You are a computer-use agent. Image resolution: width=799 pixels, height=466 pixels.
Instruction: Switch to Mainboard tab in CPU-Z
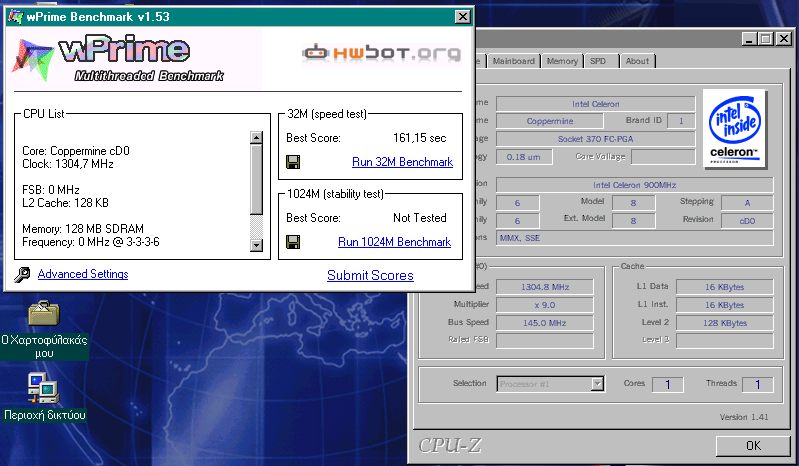[513, 61]
